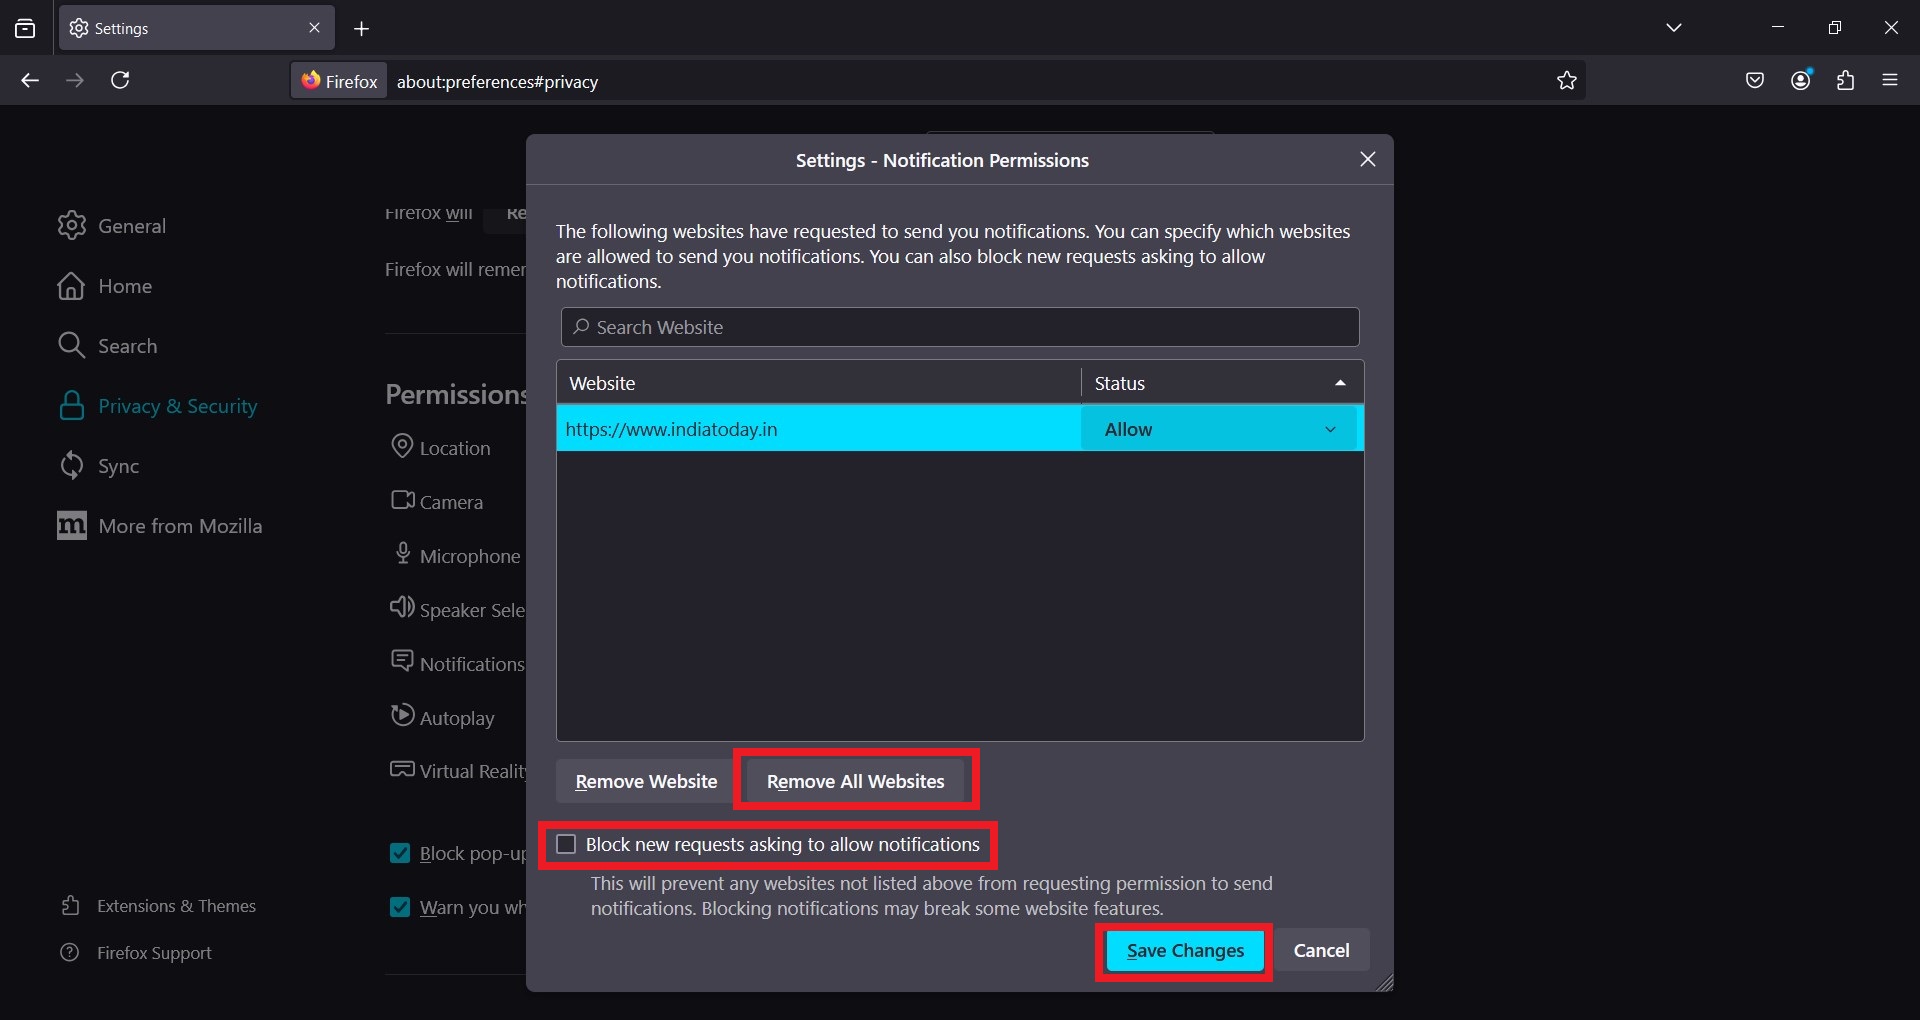
Task: Open the list all tabs chevron
Action: click(1674, 28)
